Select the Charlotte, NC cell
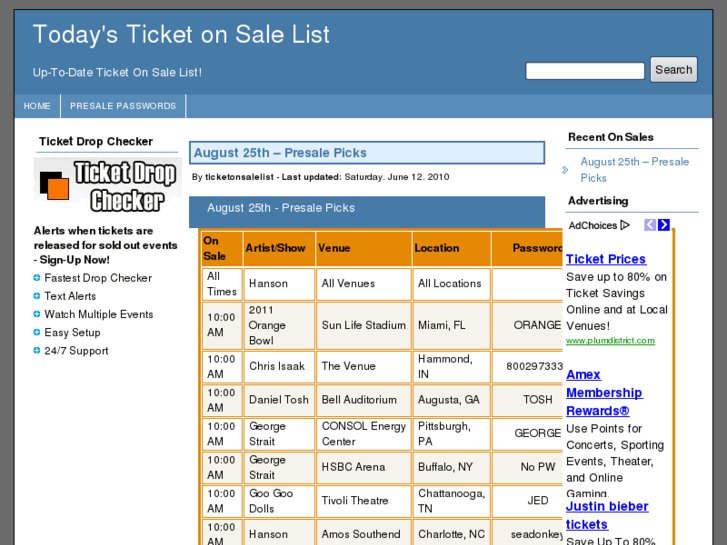727x545 pixels. click(x=452, y=532)
